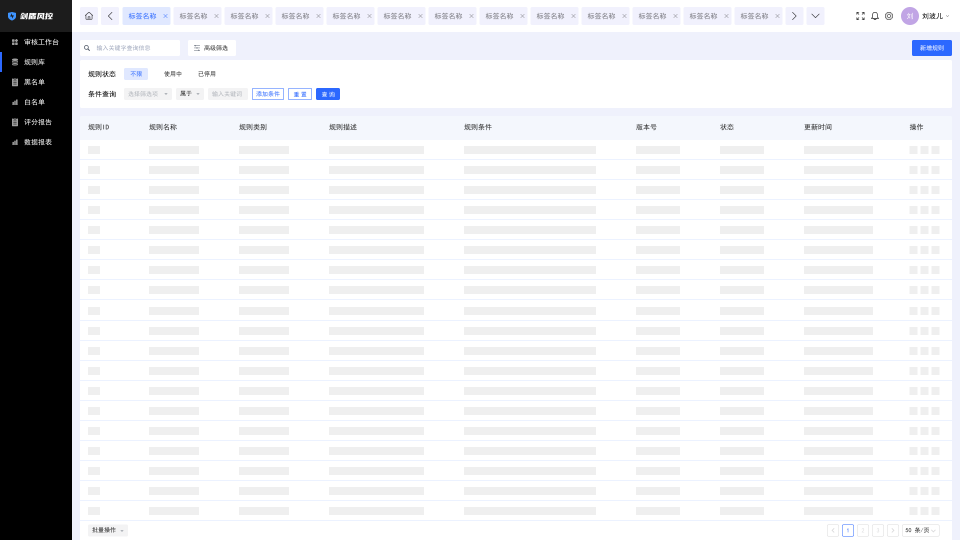Select page 2 in pagination
The image size is (960, 540).
863,530
